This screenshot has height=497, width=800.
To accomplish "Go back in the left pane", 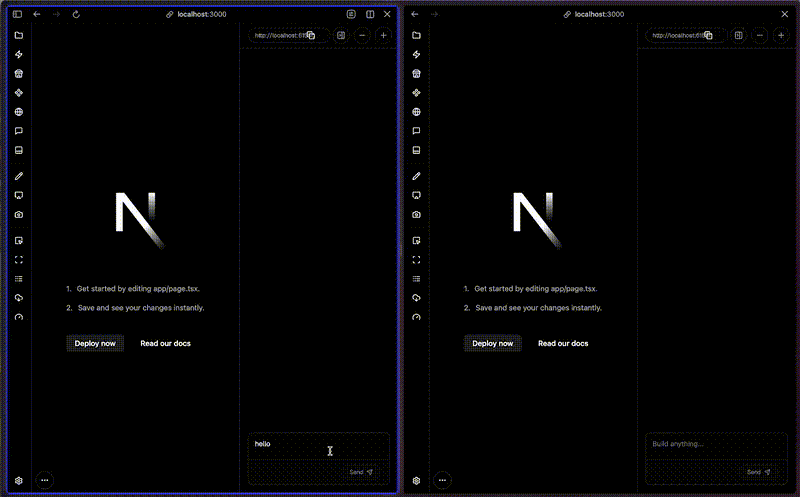I will [37, 14].
